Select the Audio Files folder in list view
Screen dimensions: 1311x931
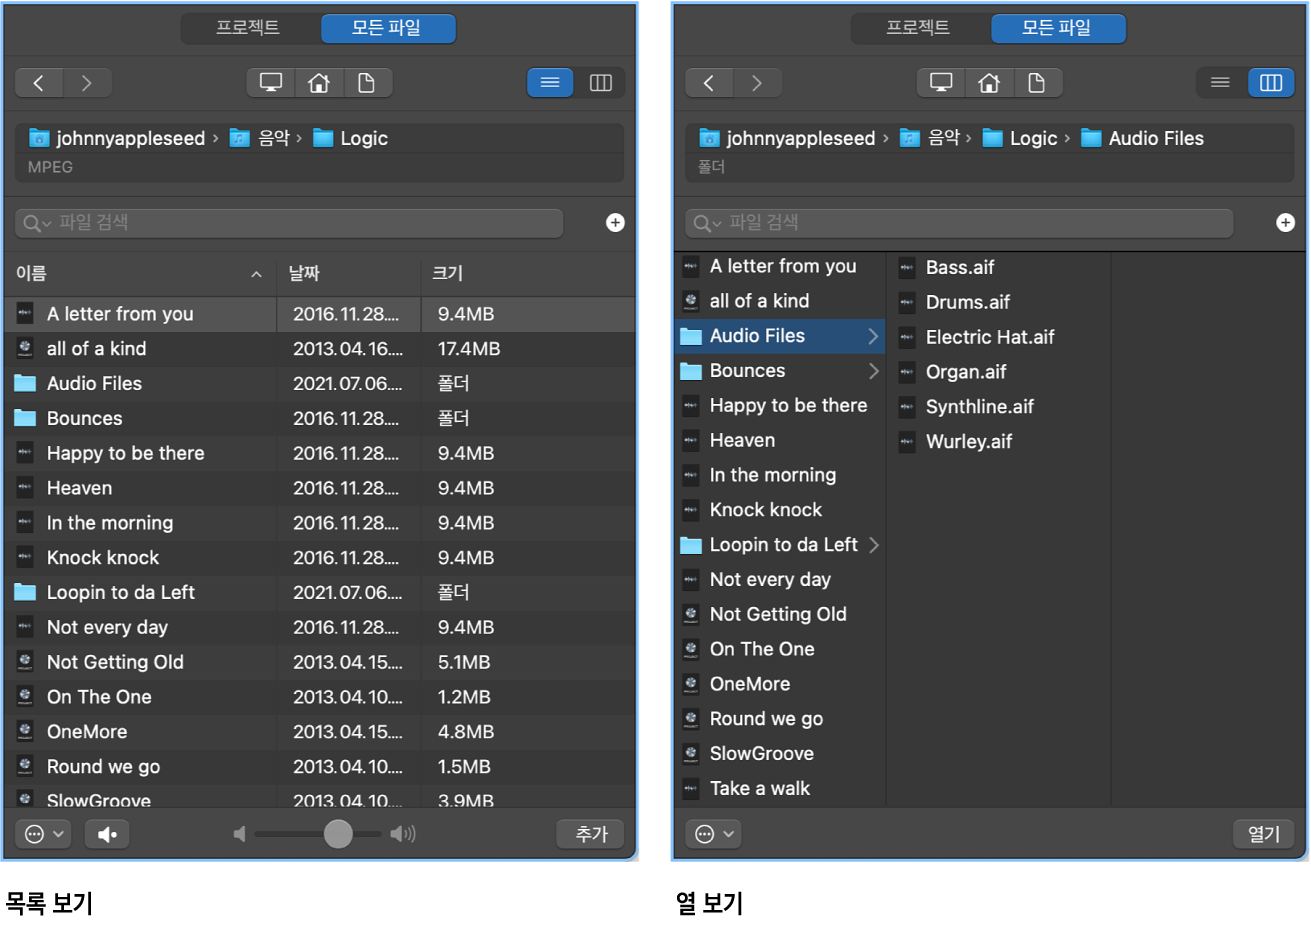click(320, 383)
